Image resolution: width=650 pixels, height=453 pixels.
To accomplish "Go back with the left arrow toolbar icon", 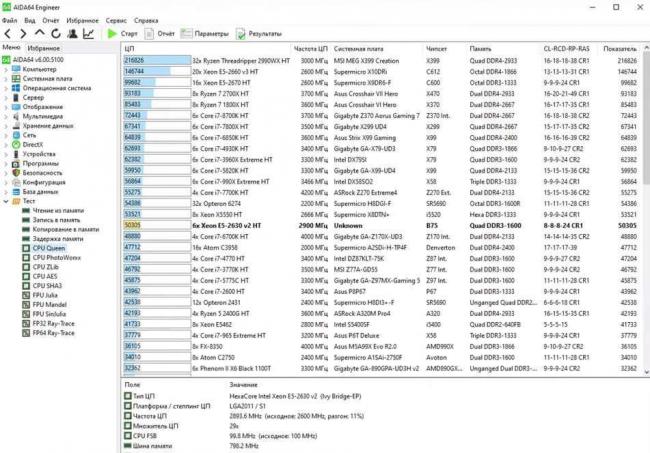I will 8,34.
